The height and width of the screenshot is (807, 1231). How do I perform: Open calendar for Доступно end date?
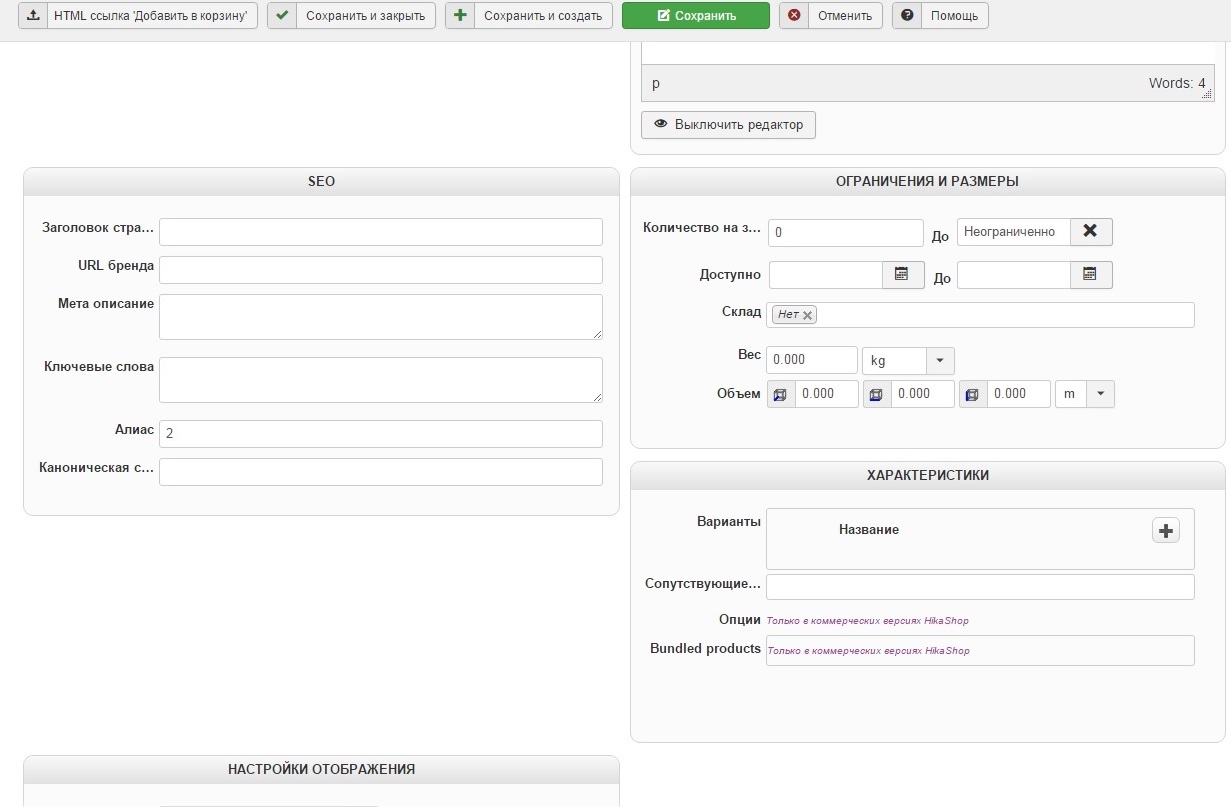click(x=1091, y=275)
